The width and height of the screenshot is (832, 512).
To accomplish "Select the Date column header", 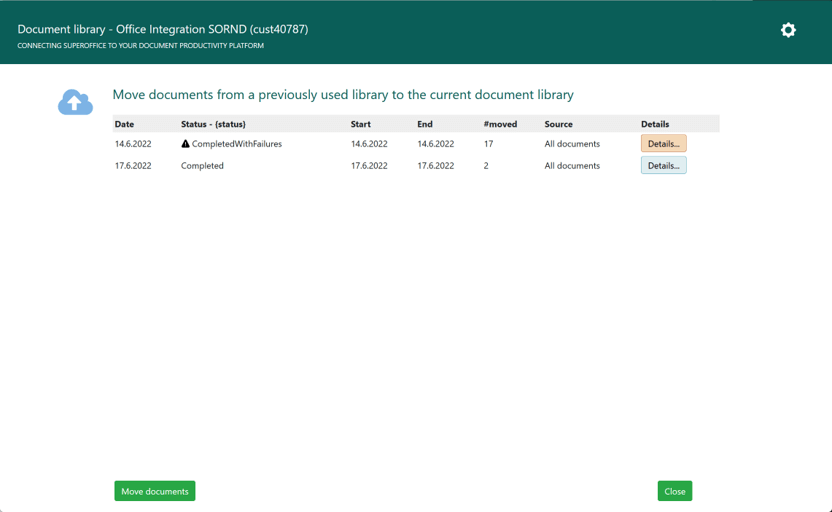I will coord(124,124).
